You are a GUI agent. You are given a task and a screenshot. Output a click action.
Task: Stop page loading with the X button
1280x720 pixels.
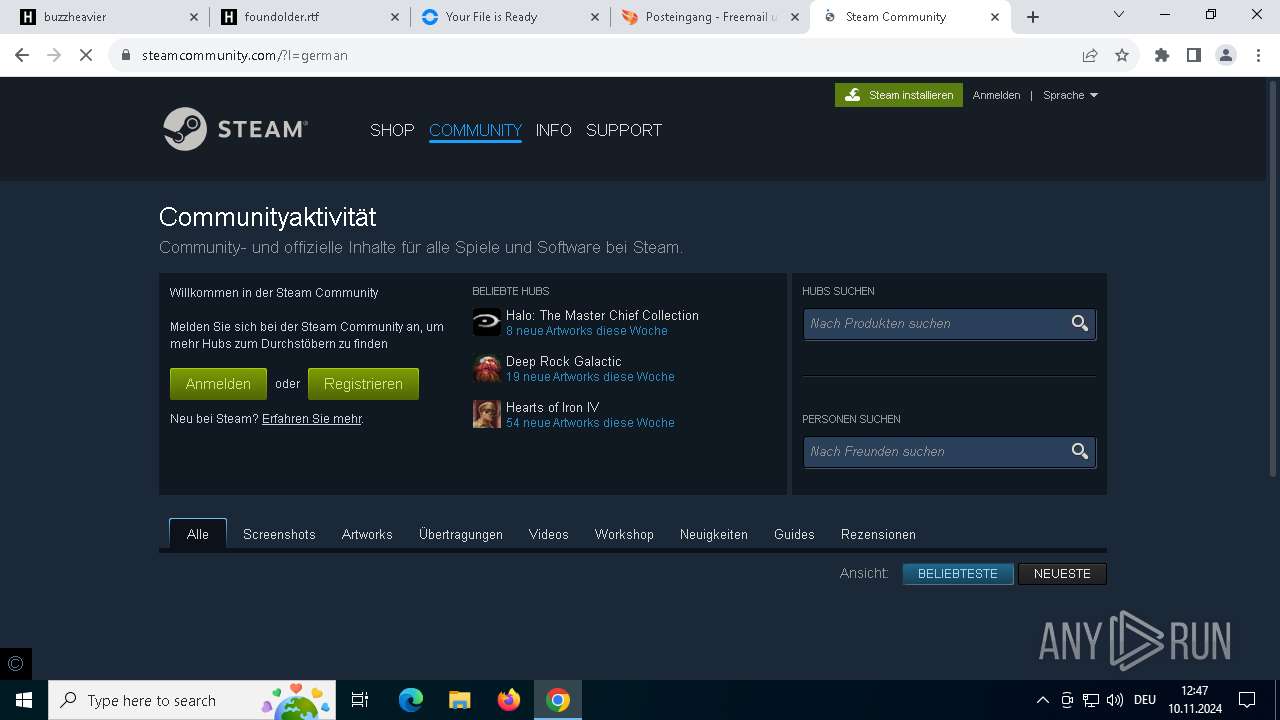[x=86, y=55]
